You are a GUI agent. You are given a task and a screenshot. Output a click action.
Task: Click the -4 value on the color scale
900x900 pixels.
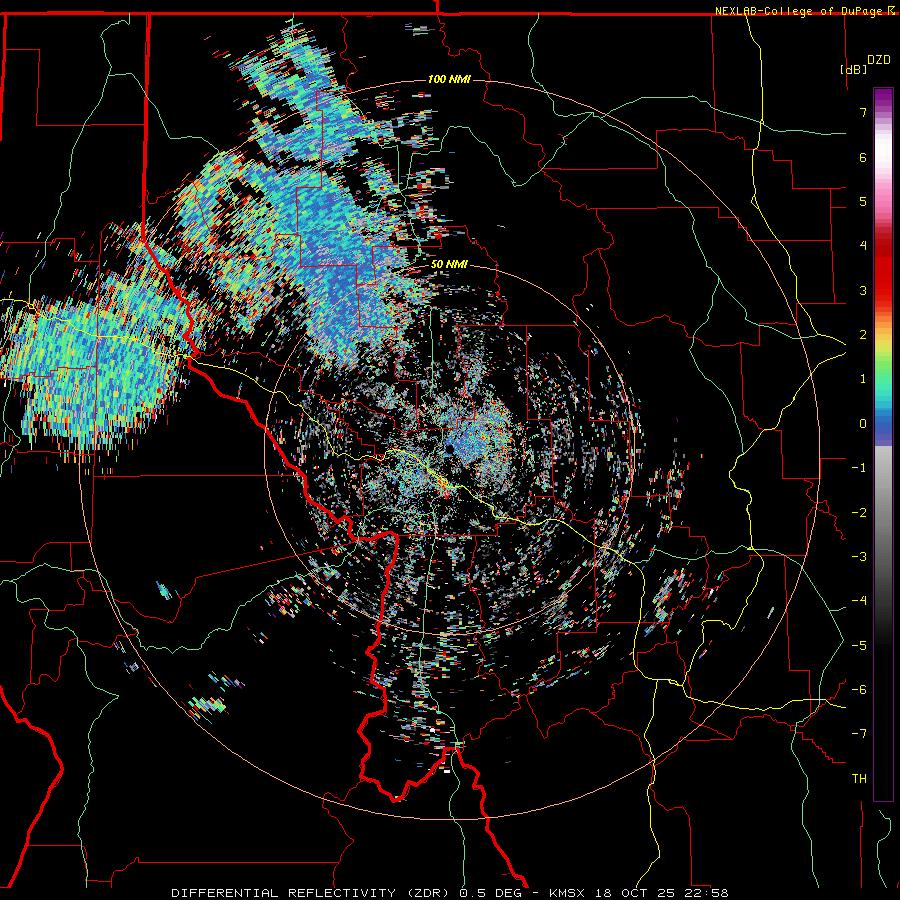[x=859, y=601]
